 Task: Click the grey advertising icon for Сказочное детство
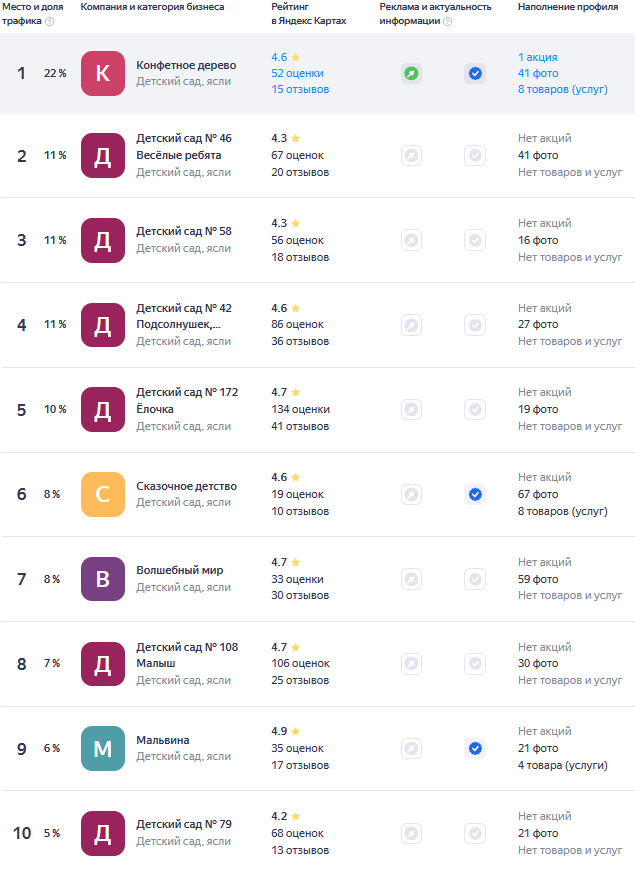[x=411, y=494]
